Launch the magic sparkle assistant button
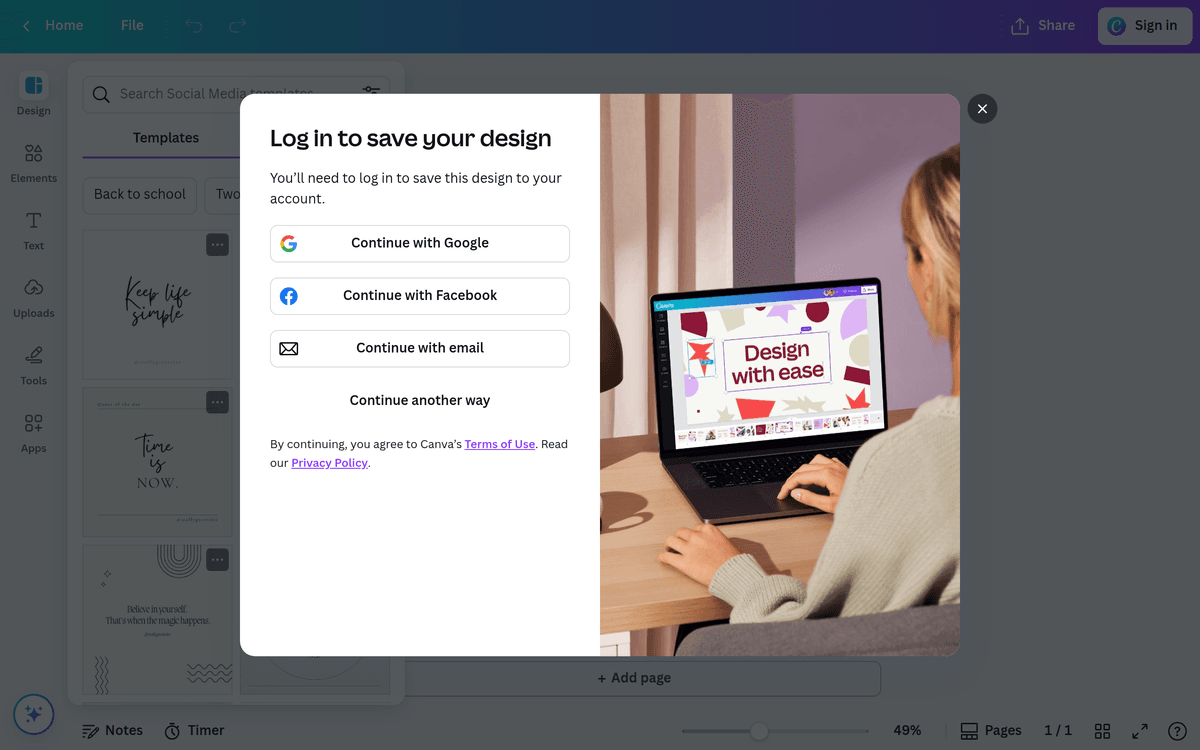Viewport: 1200px width, 750px height. (33, 714)
